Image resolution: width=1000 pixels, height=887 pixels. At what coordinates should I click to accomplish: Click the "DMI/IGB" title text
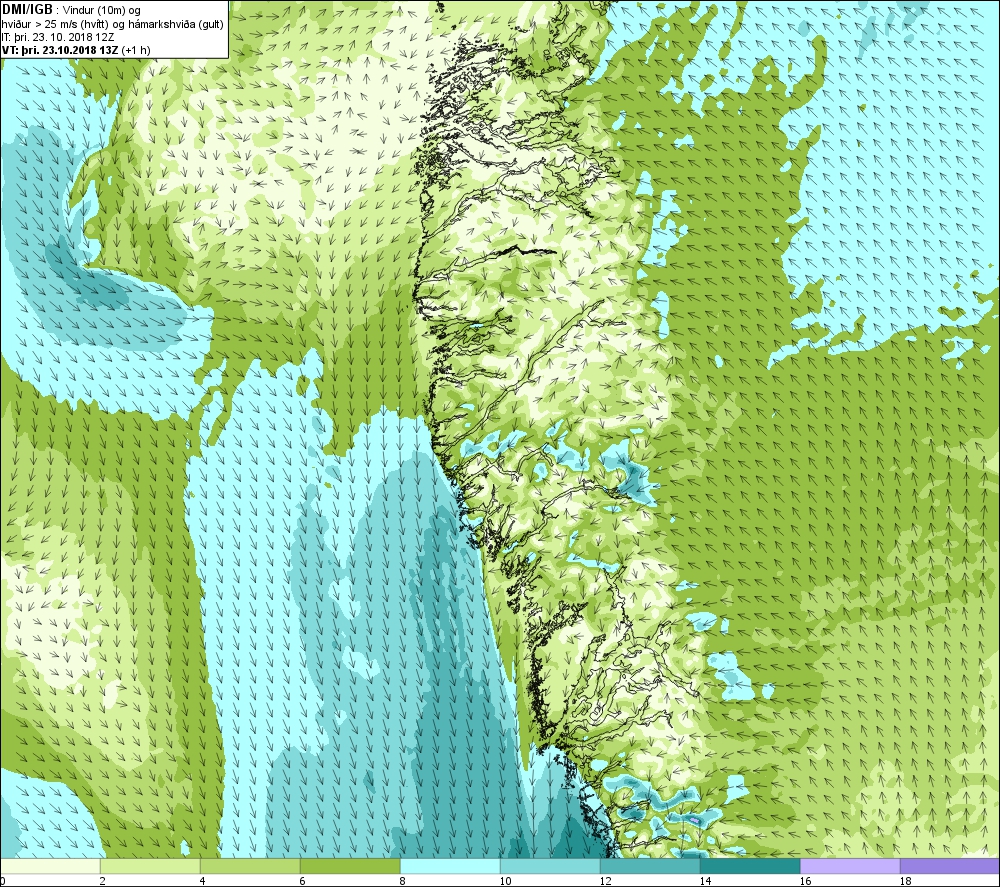point(27,10)
